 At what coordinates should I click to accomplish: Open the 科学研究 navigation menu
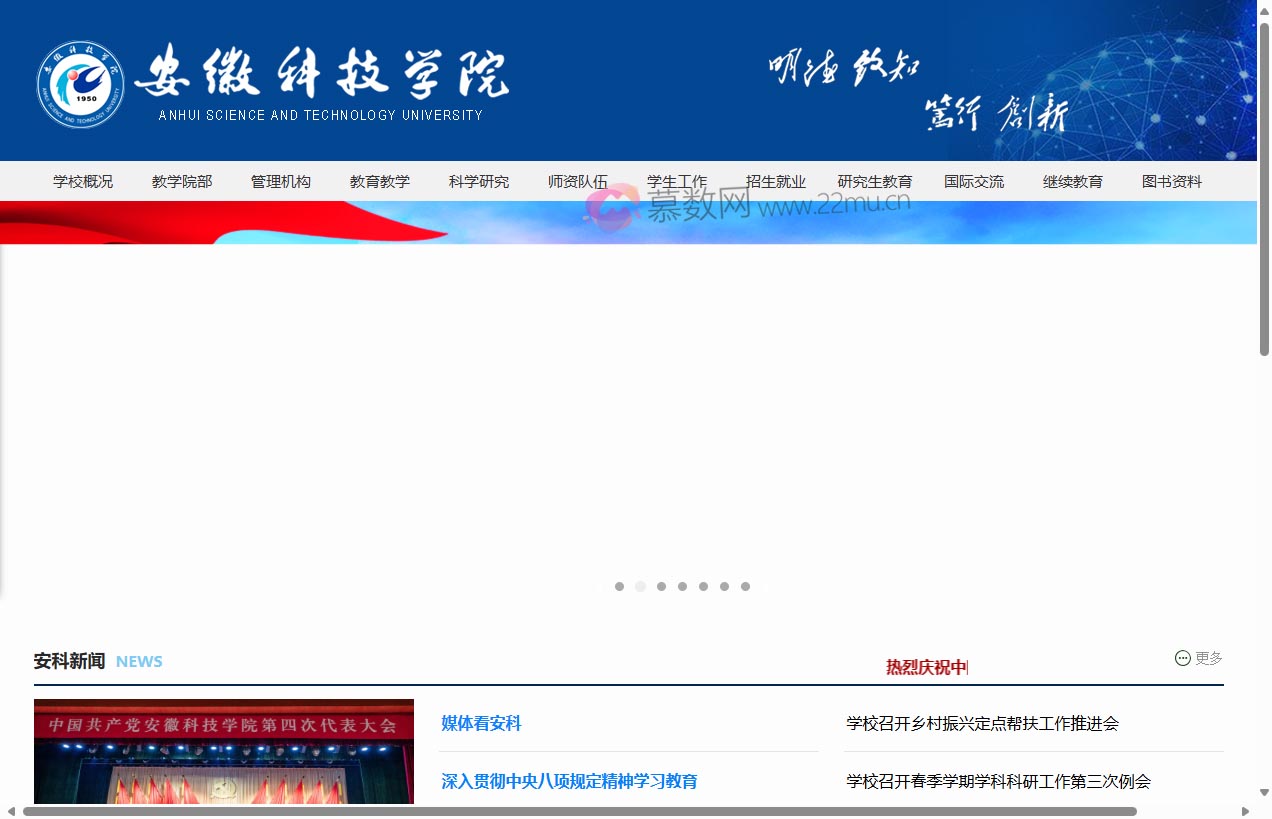pyautogui.click(x=479, y=181)
